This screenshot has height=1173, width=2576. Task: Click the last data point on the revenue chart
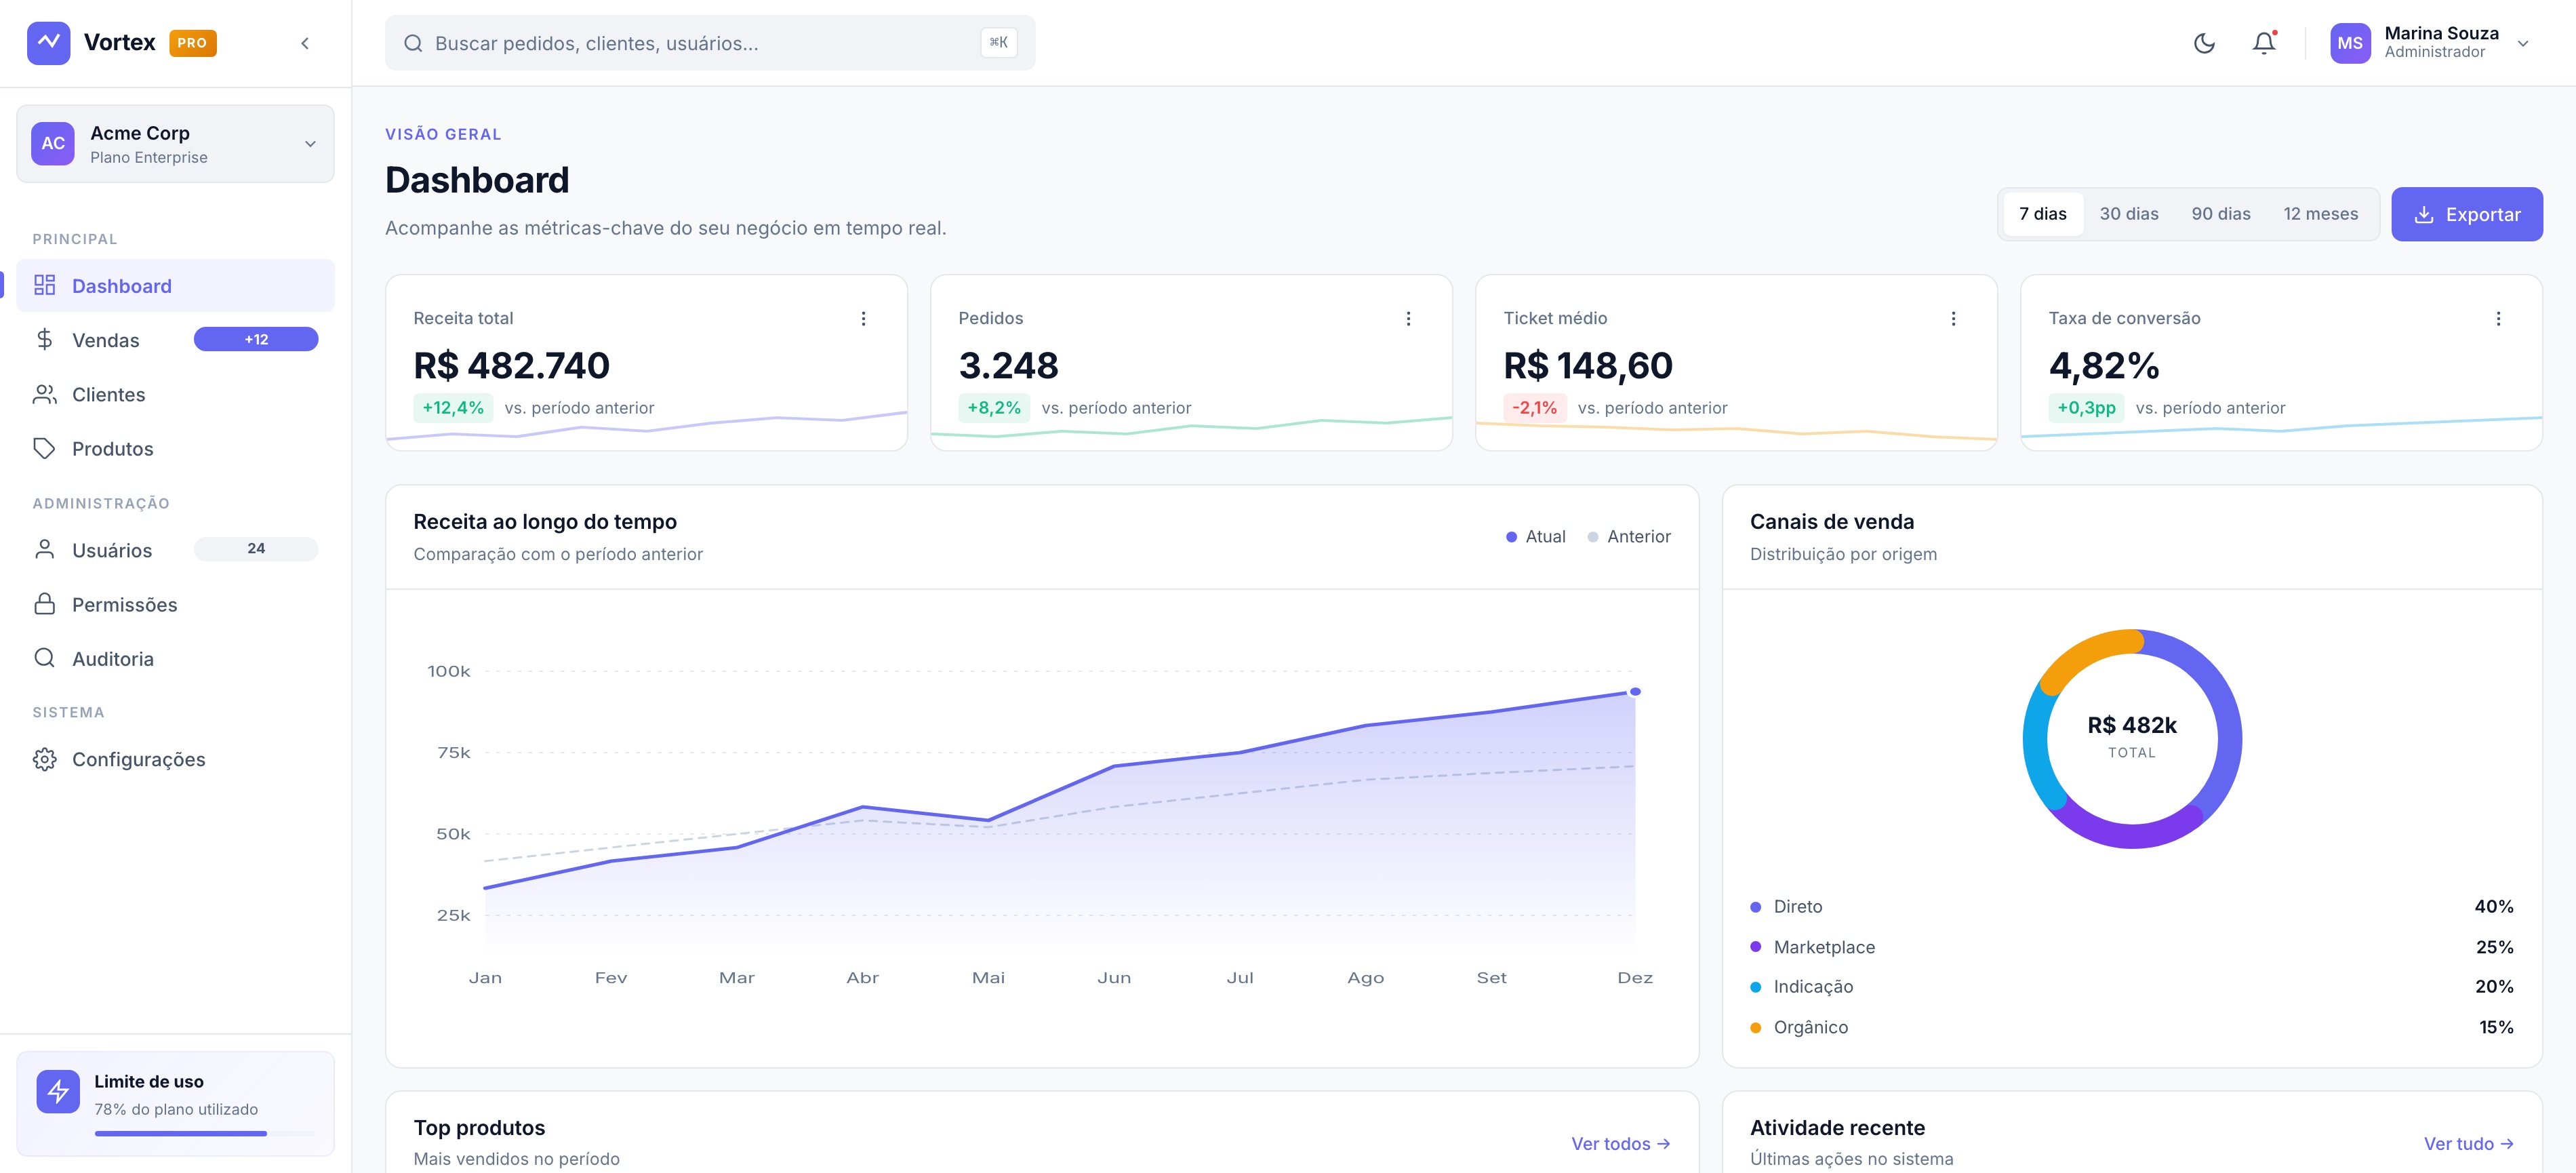[x=1635, y=691]
